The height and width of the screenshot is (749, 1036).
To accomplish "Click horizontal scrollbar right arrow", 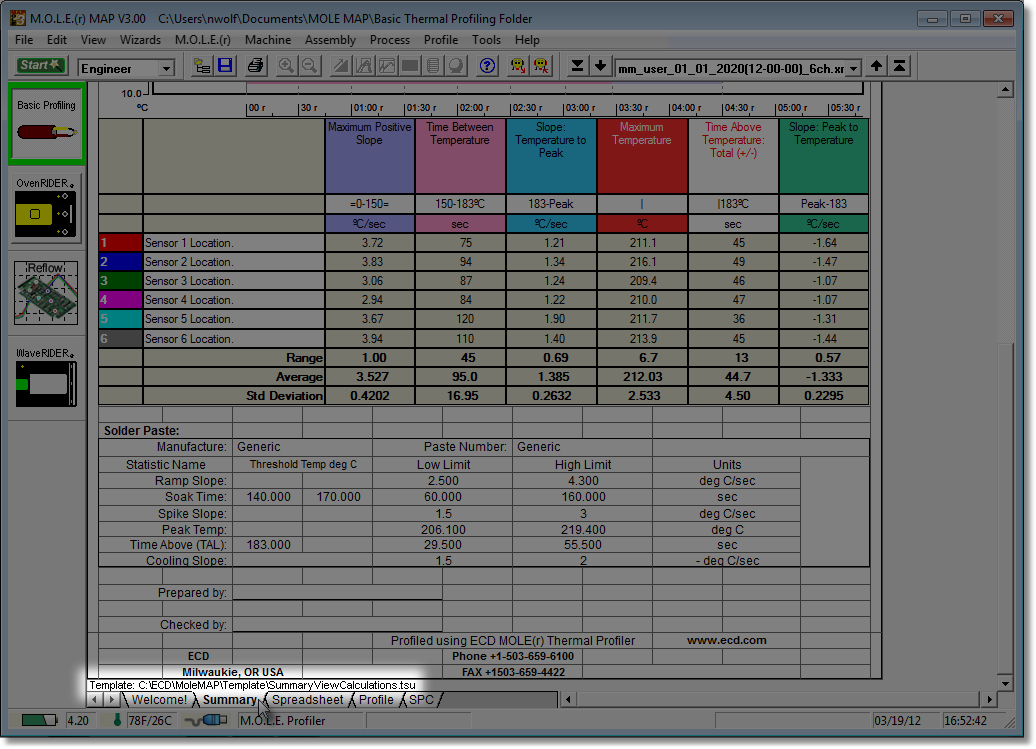I will (989, 699).
